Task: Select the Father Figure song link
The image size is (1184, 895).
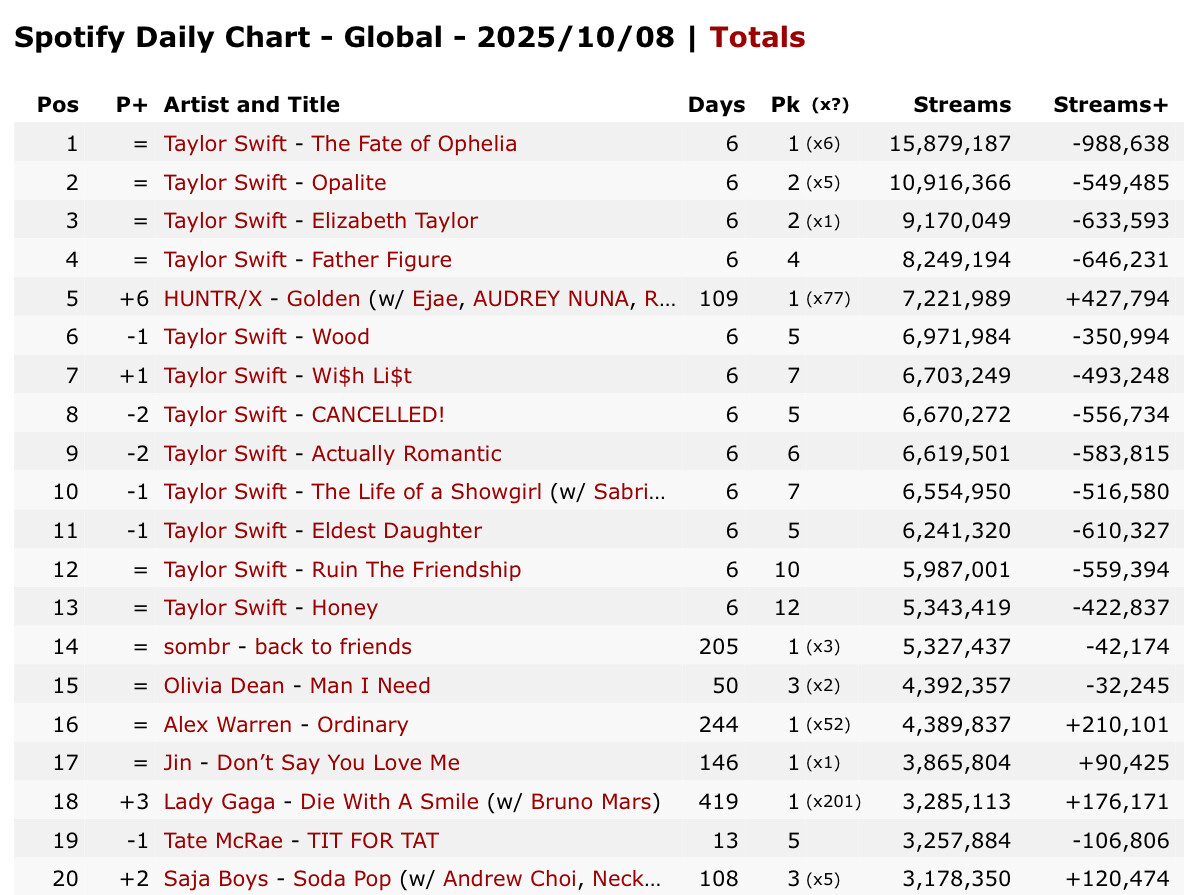Action: 382,260
